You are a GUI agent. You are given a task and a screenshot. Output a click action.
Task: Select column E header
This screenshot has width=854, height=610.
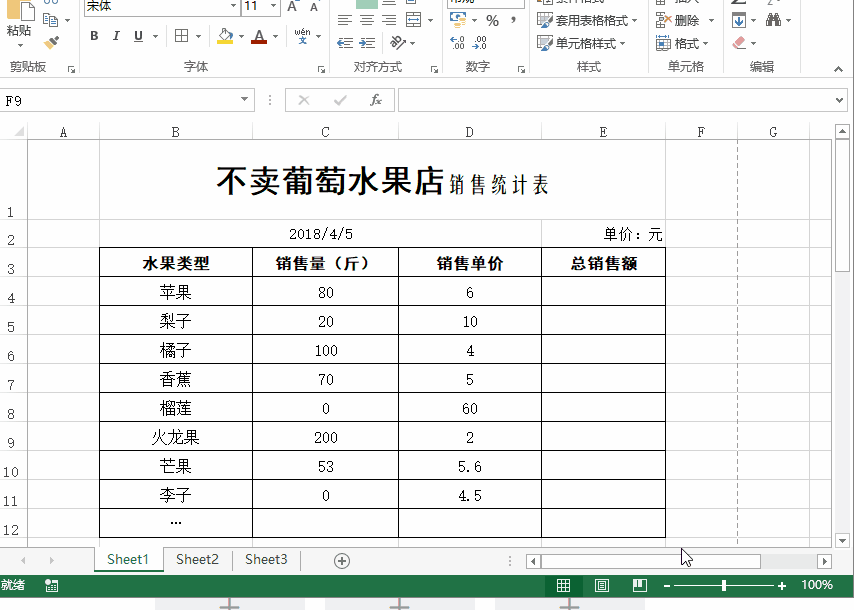(x=603, y=132)
